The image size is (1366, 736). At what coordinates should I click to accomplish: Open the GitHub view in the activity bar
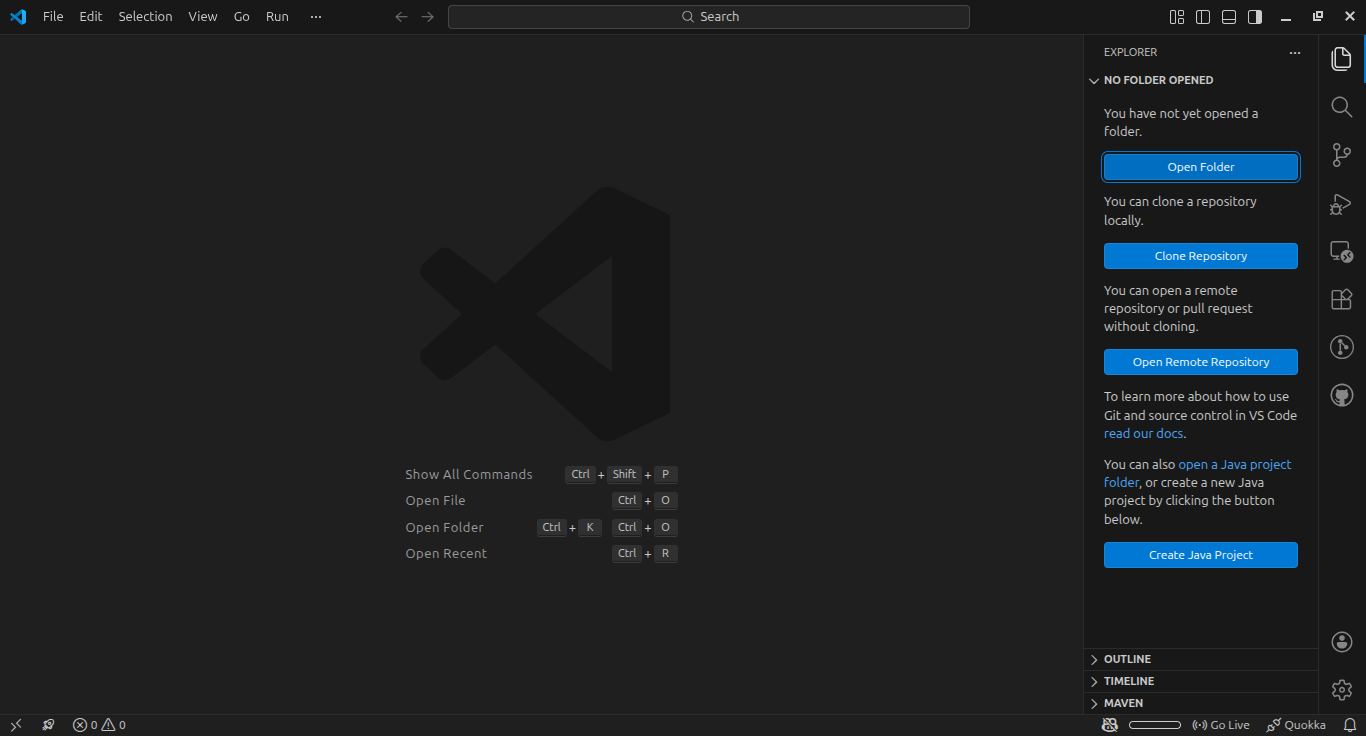tap(1342, 395)
